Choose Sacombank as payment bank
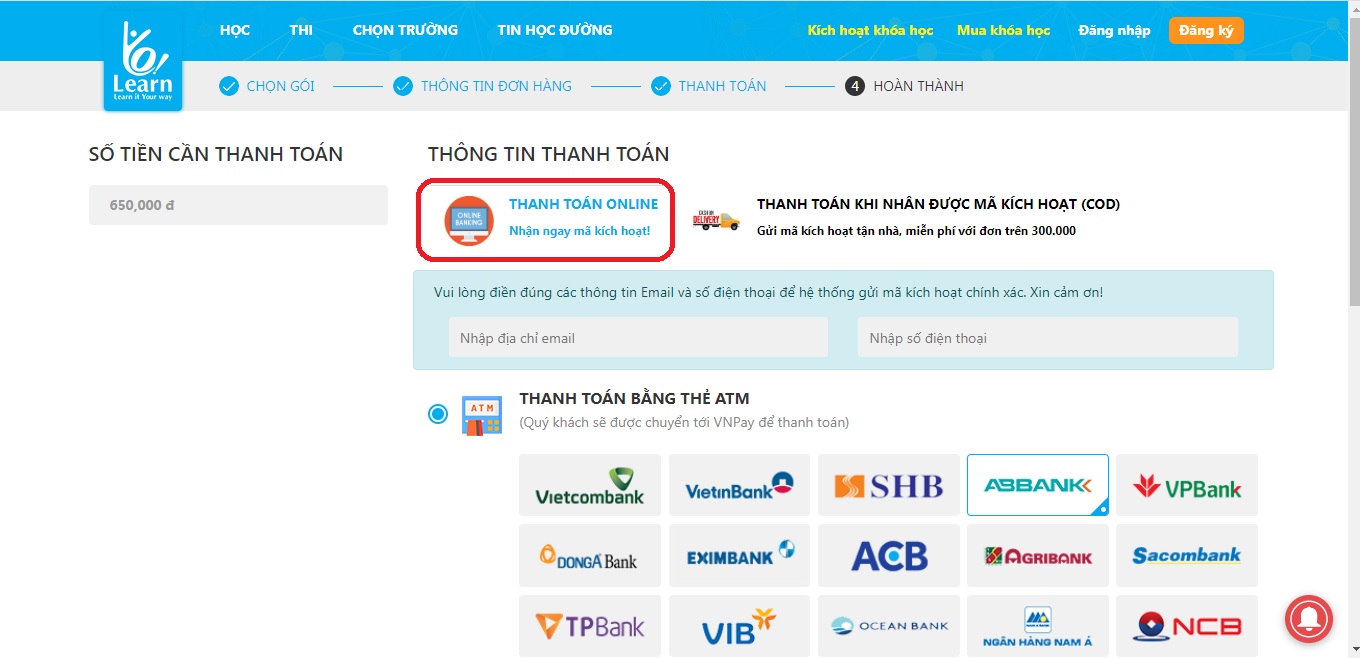The width and height of the screenshot is (1360, 658). [1187, 555]
